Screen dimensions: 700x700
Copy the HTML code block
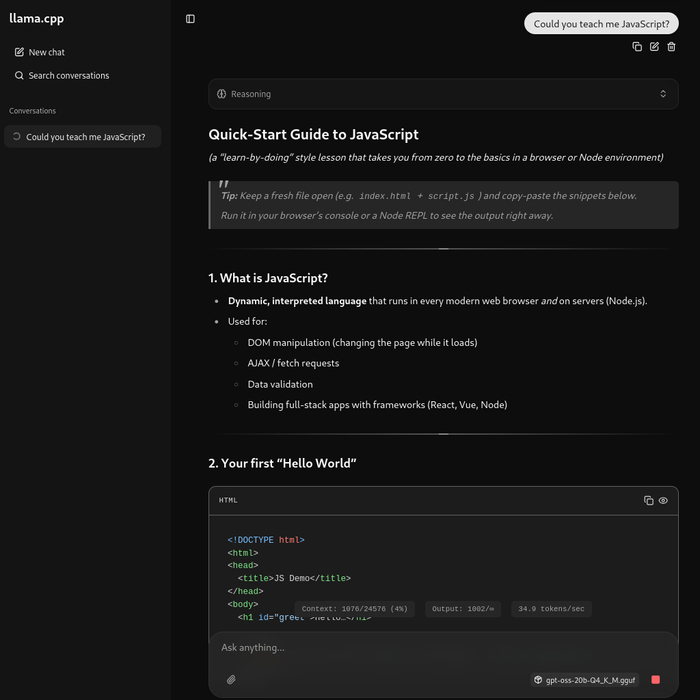(648, 500)
